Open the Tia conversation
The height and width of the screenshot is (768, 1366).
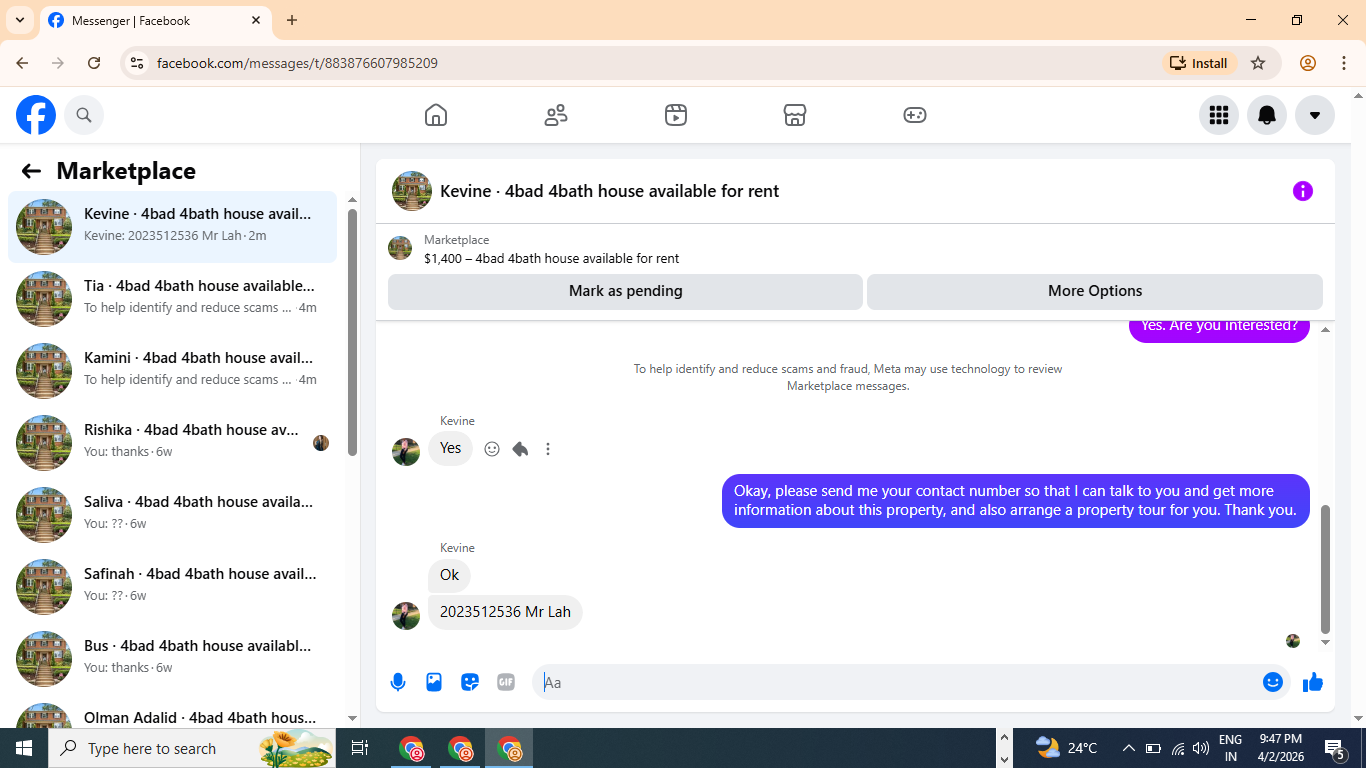coord(173,299)
